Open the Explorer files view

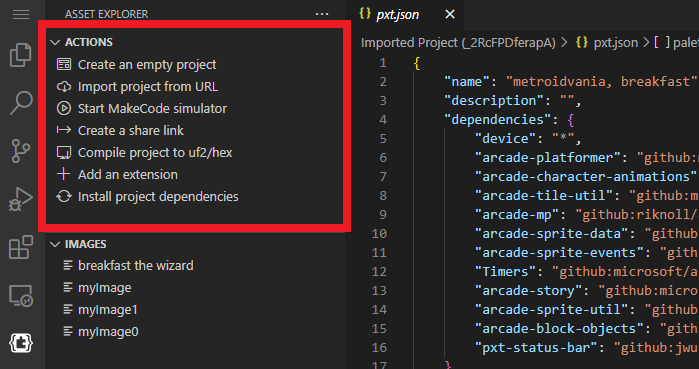pyautogui.click(x=21, y=55)
